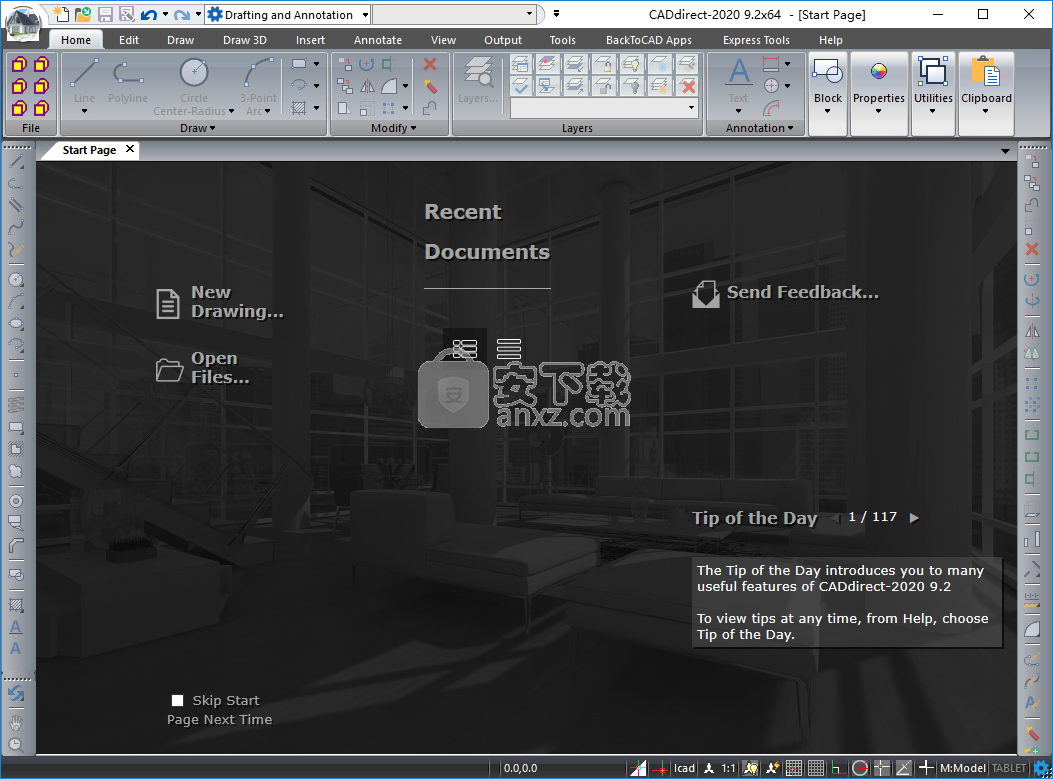Image resolution: width=1053 pixels, height=779 pixels.
Task: Switch to the Output ribbon tab
Action: click(x=503, y=40)
